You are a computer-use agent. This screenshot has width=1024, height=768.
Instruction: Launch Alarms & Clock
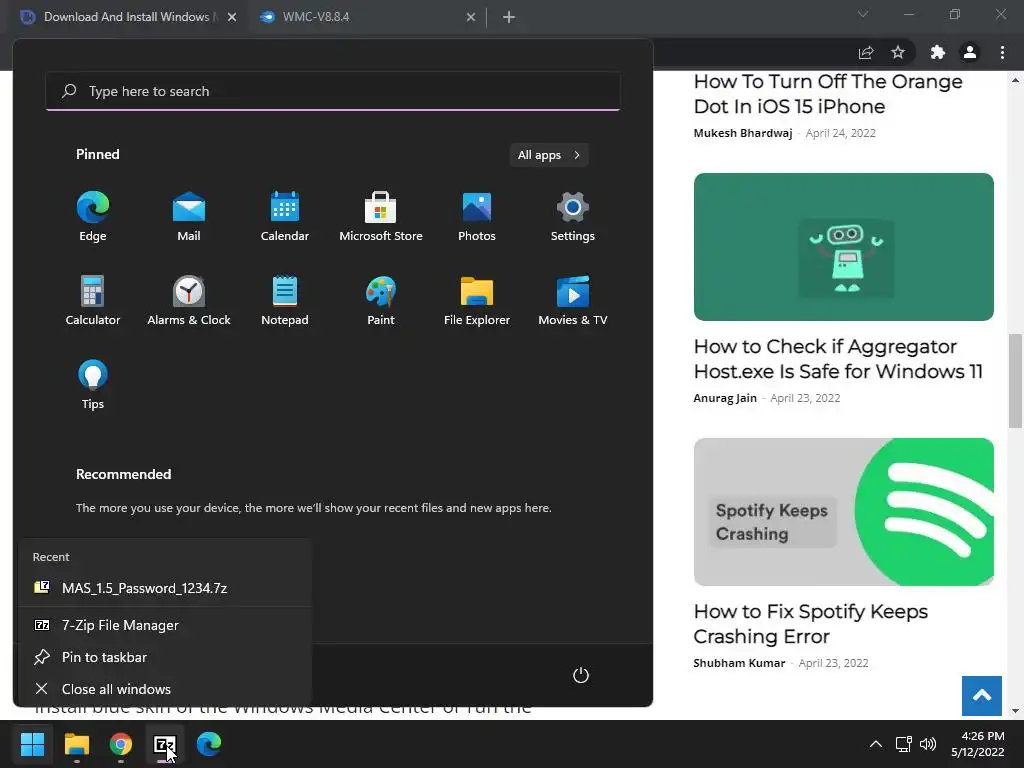pos(189,301)
